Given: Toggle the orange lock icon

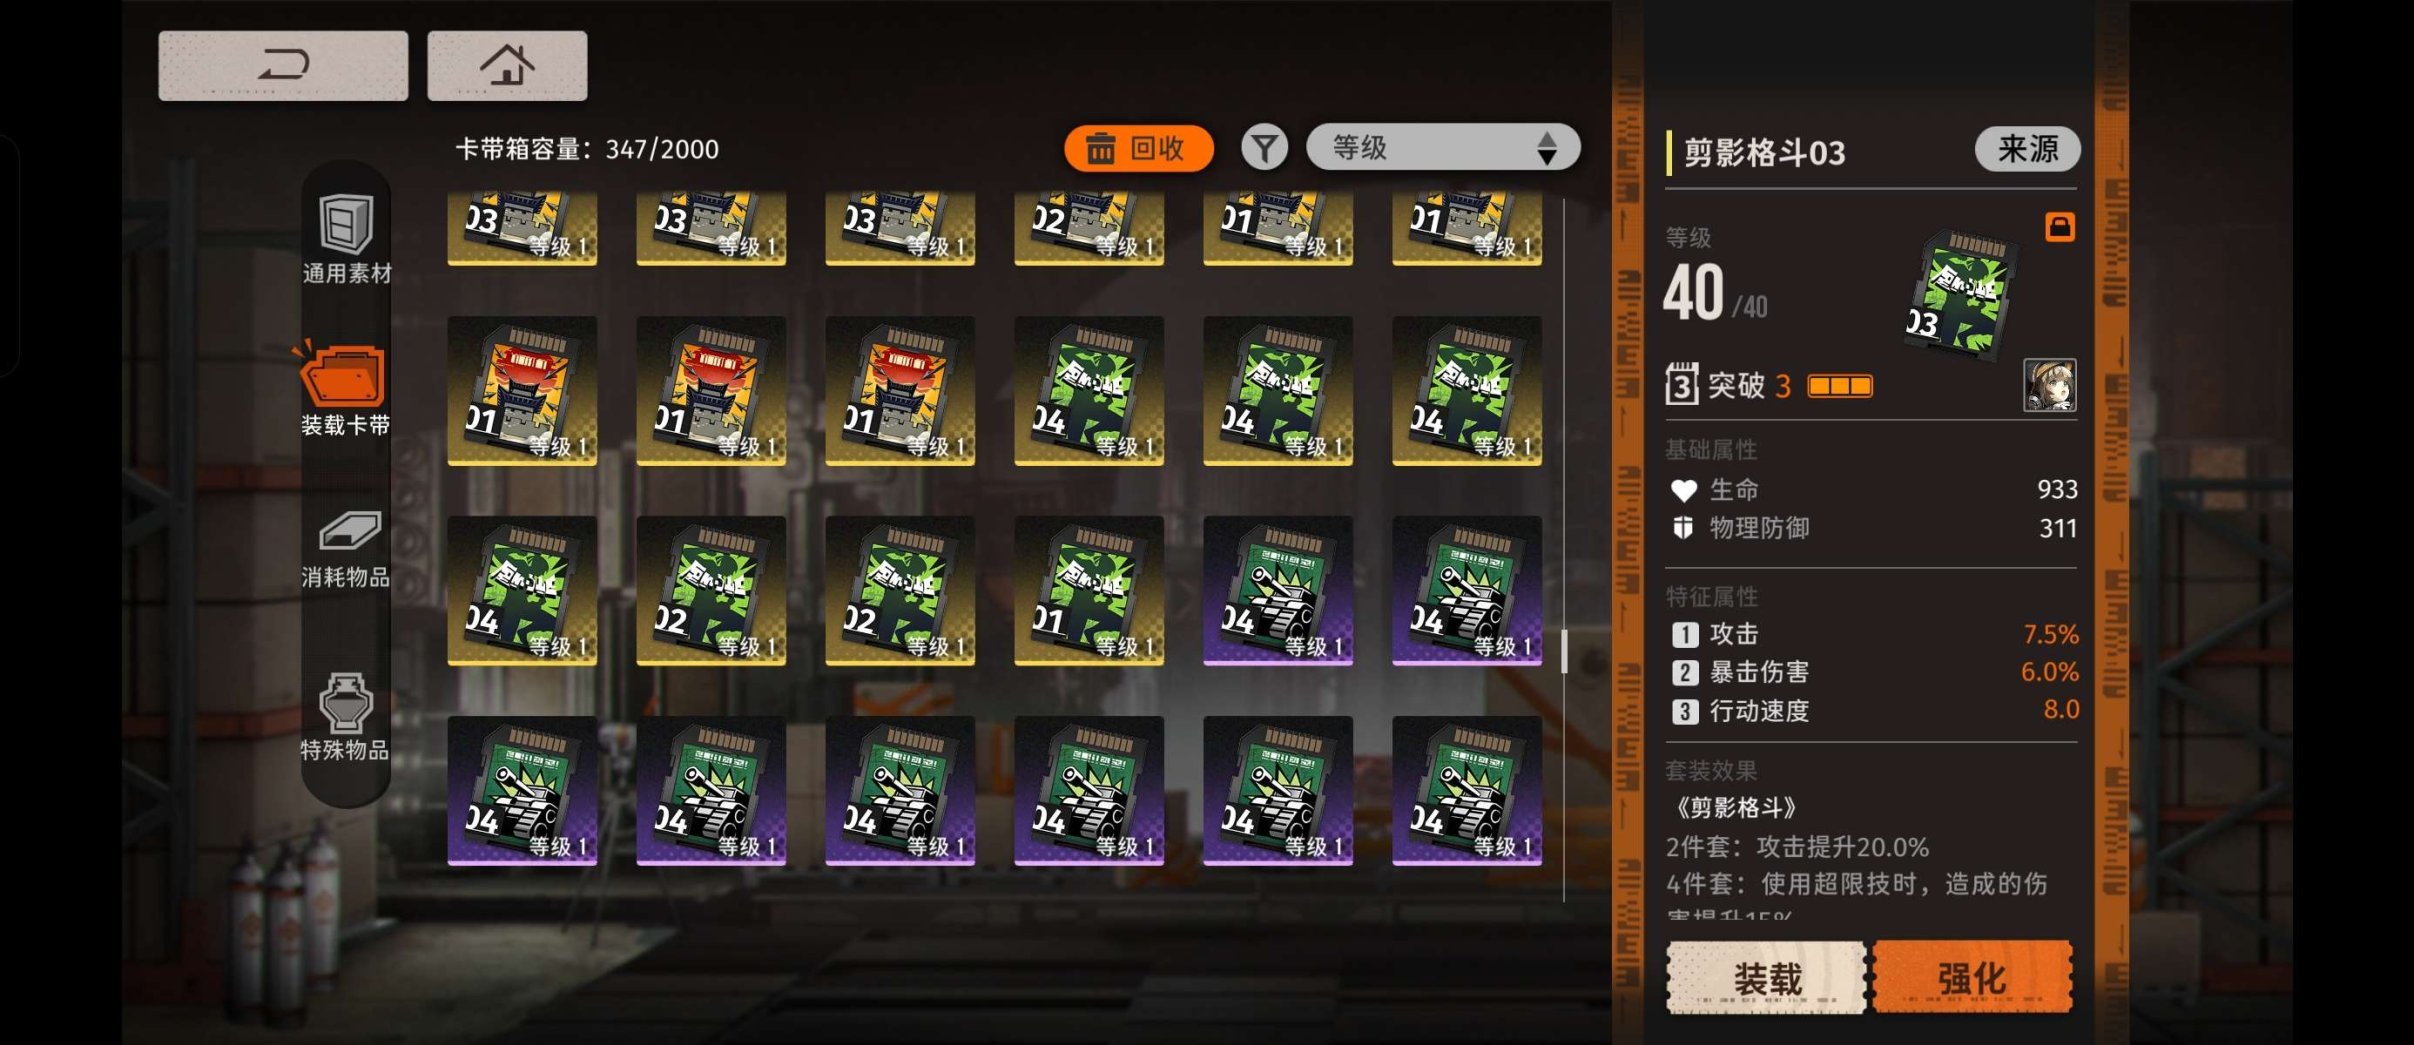Looking at the screenshot, I should coord(2059,227).
